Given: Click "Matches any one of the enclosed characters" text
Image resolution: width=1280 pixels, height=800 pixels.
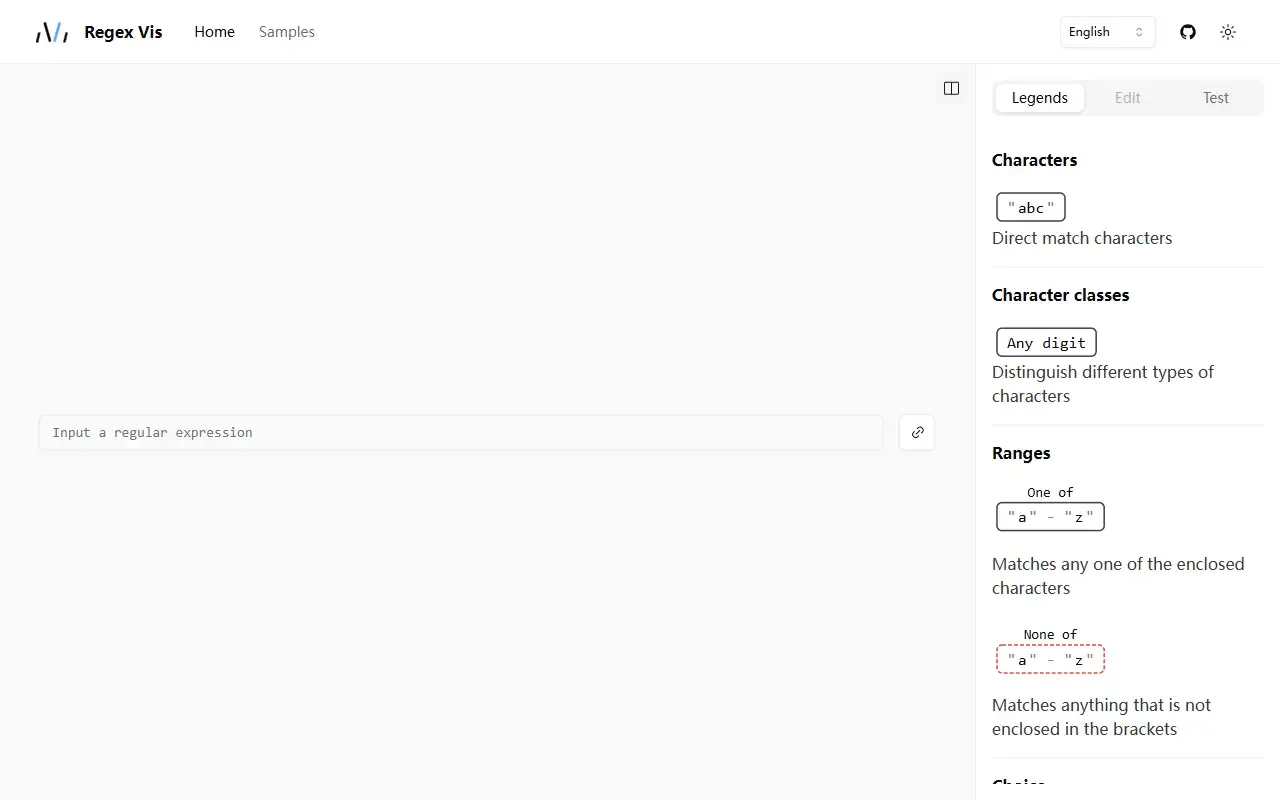Looking at the screenshot, I should [x=1118, y=576].
